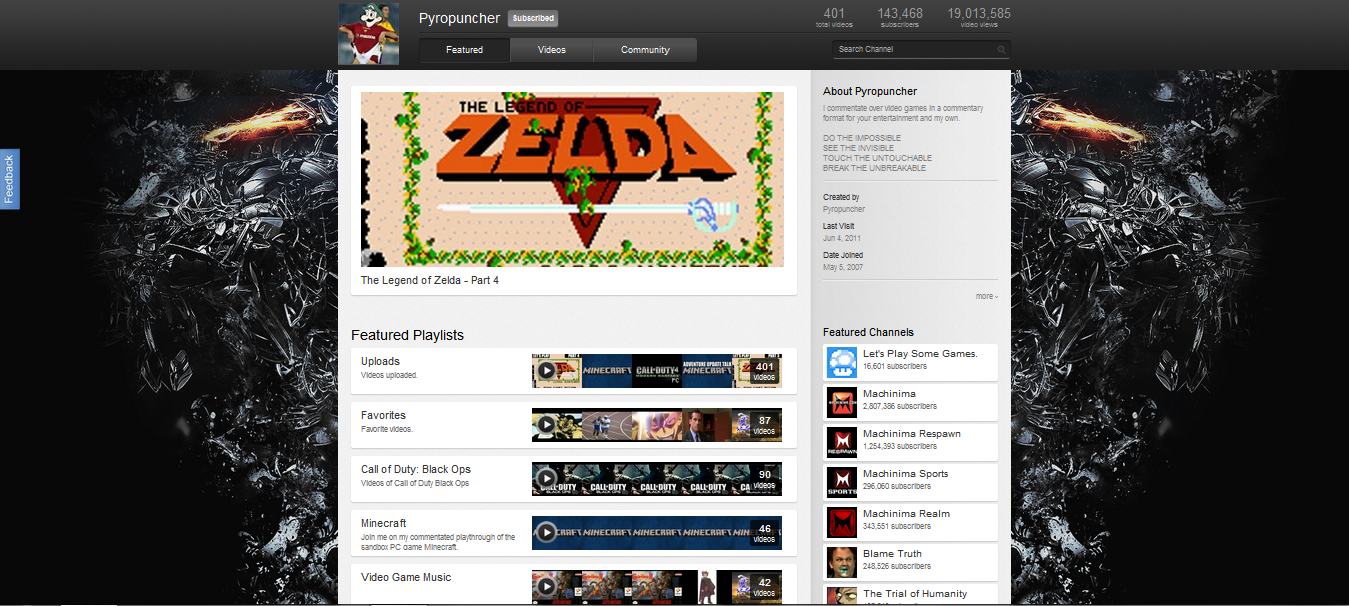This screenshot has width=1349, height=606.
Task: Click inside the Search Channel field
Action: 910,50
